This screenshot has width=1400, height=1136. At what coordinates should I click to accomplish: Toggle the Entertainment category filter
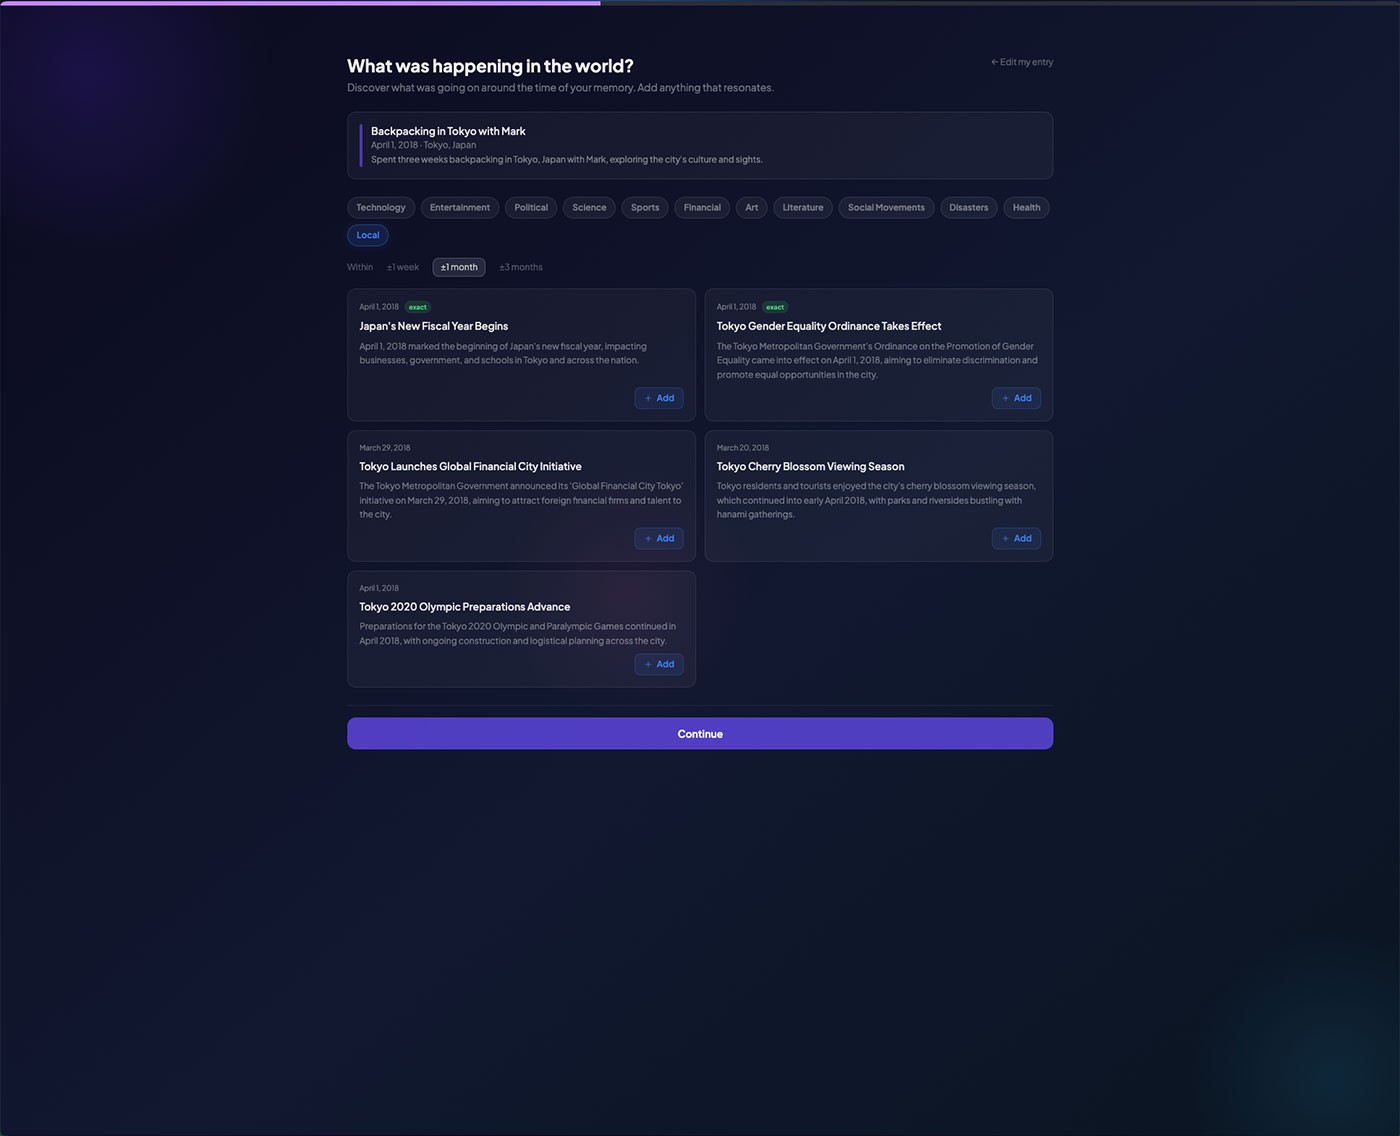pyautogui.click(x=460, y=208)
